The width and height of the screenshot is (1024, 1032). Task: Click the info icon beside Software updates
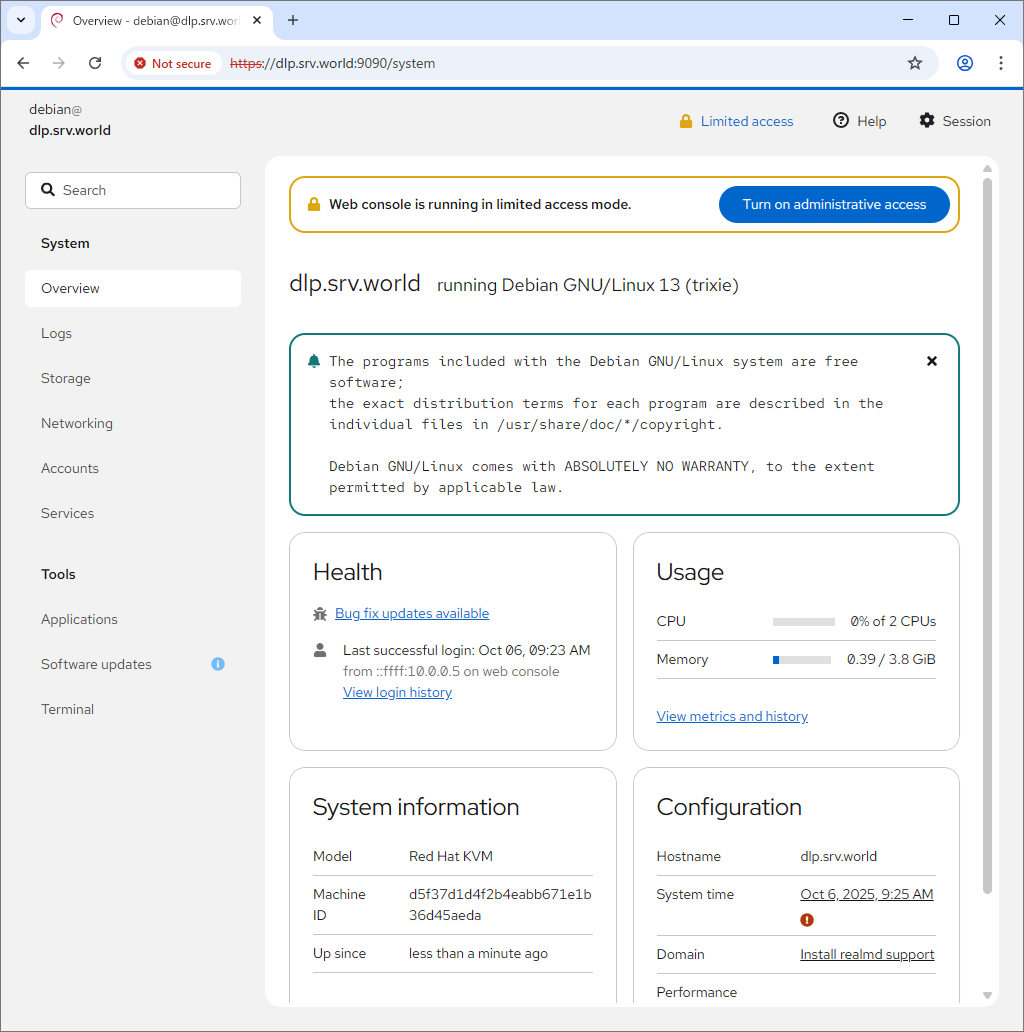point(218,664)
